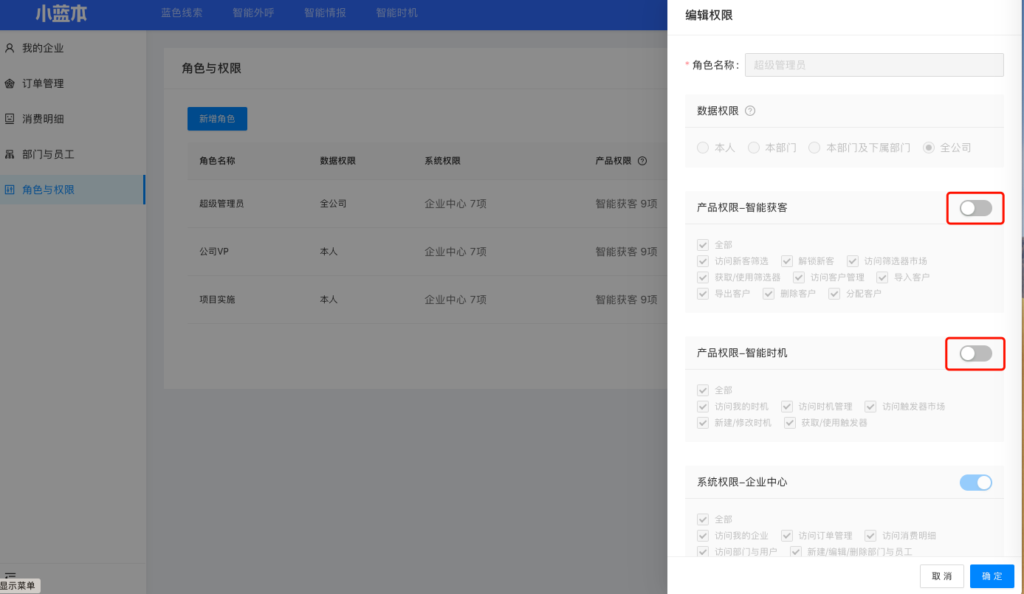Click the 订单管理 icon in sidebar

click(x=10, y=84)
